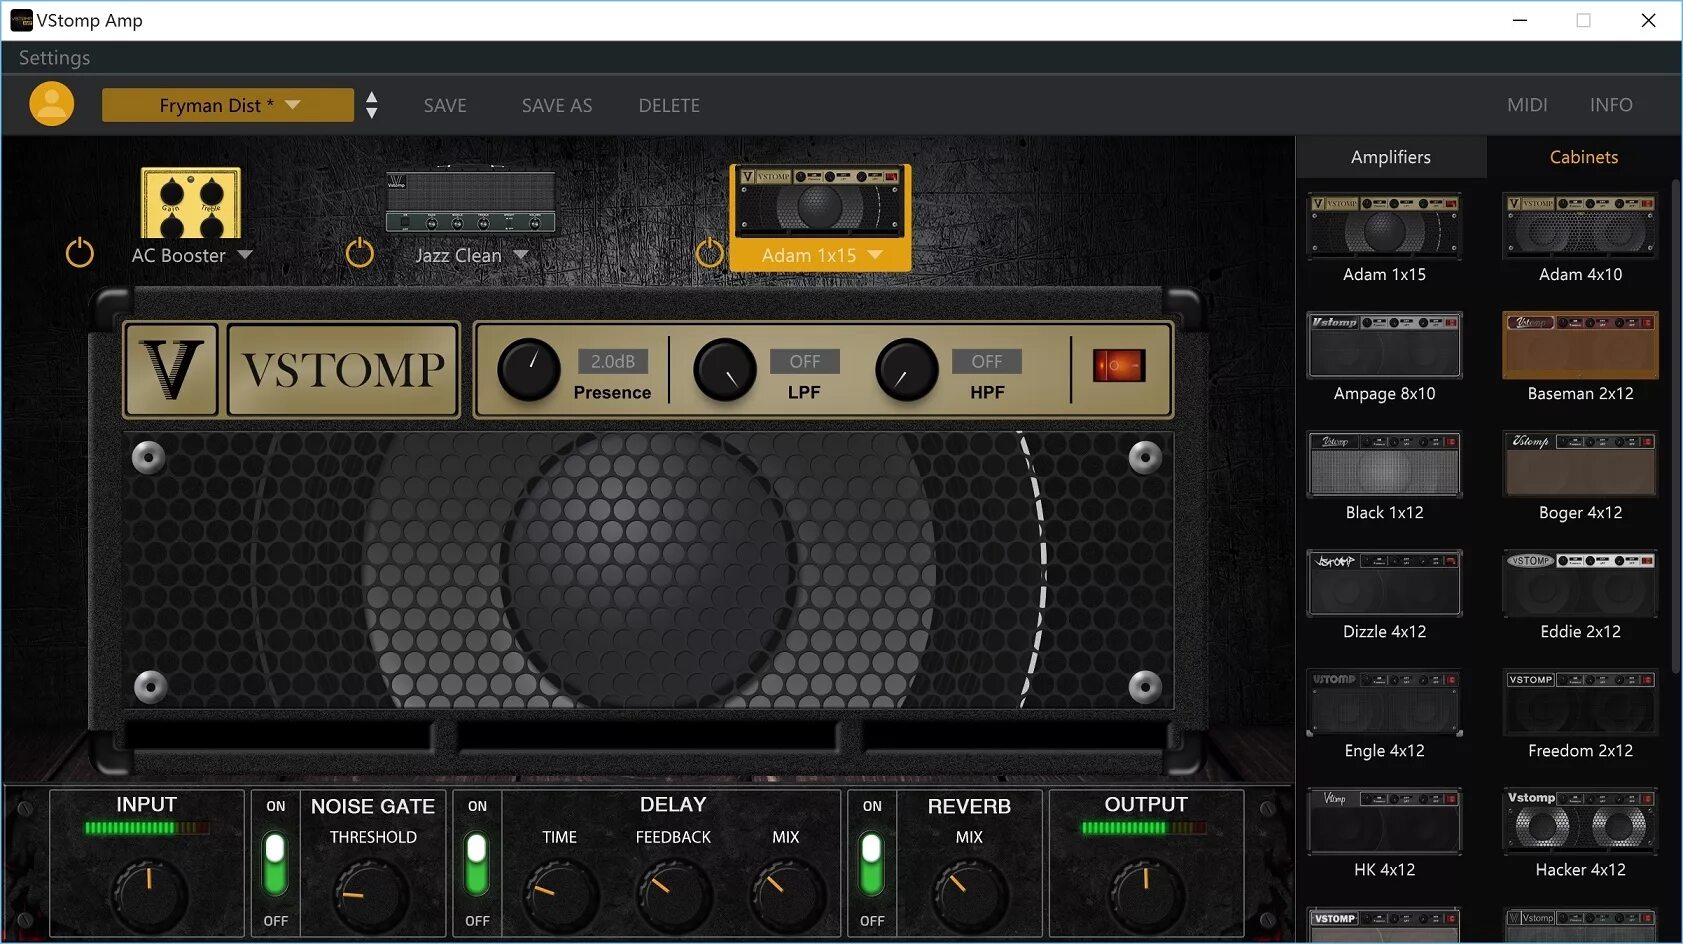Open the Settings menu
The width and height of the screenshot is (1683, 944).
point(54,58)
